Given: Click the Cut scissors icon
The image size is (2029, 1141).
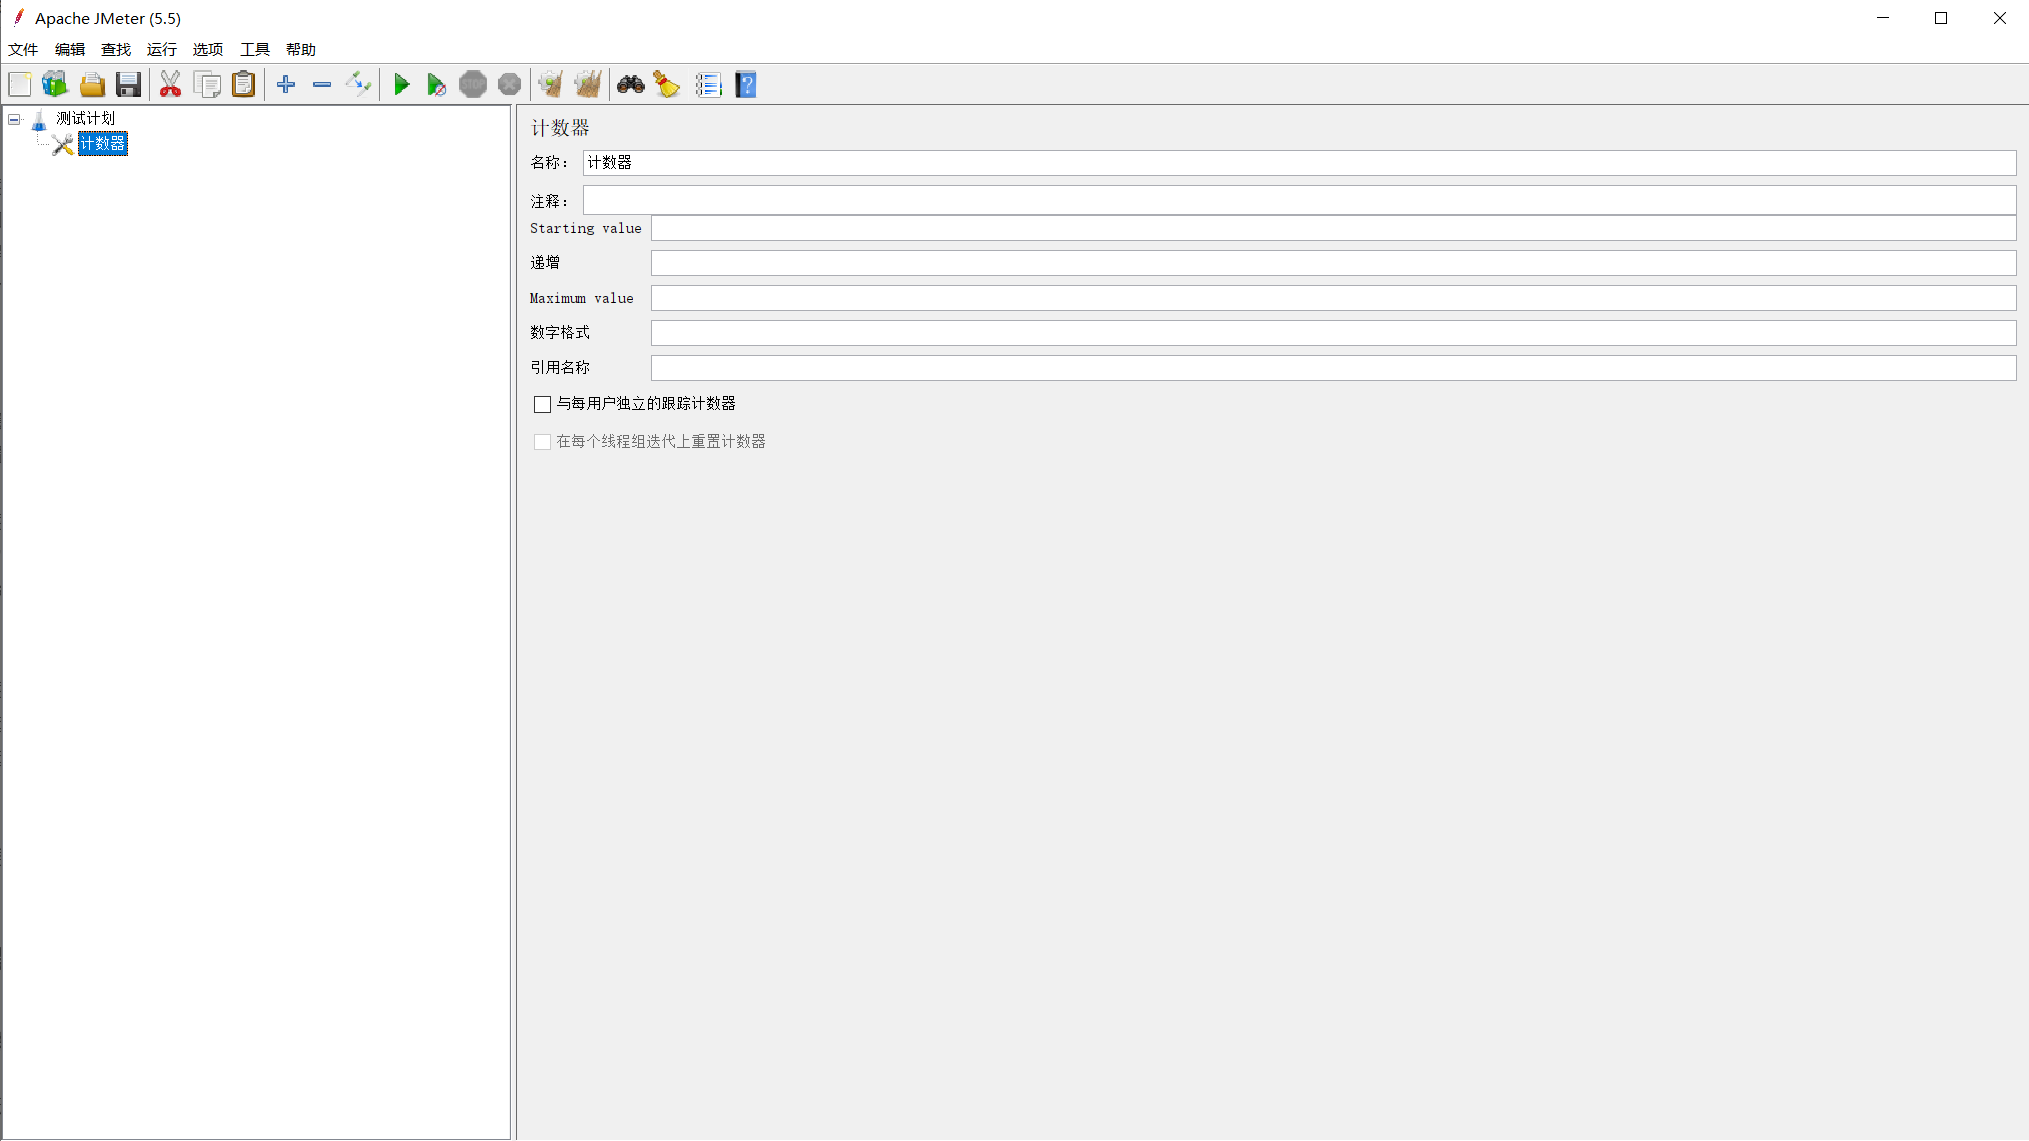Looking at the screenshot, I should tap(170, 85).
